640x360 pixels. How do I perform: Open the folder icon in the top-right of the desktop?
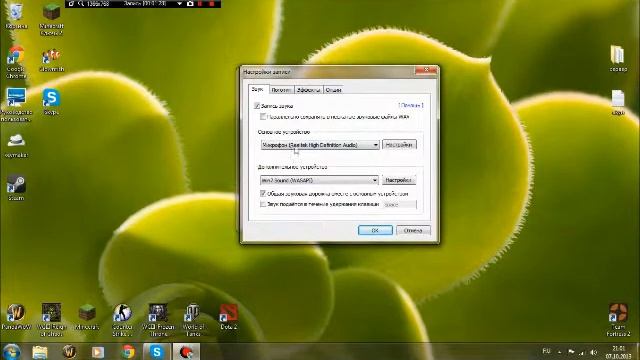[618, 59]
